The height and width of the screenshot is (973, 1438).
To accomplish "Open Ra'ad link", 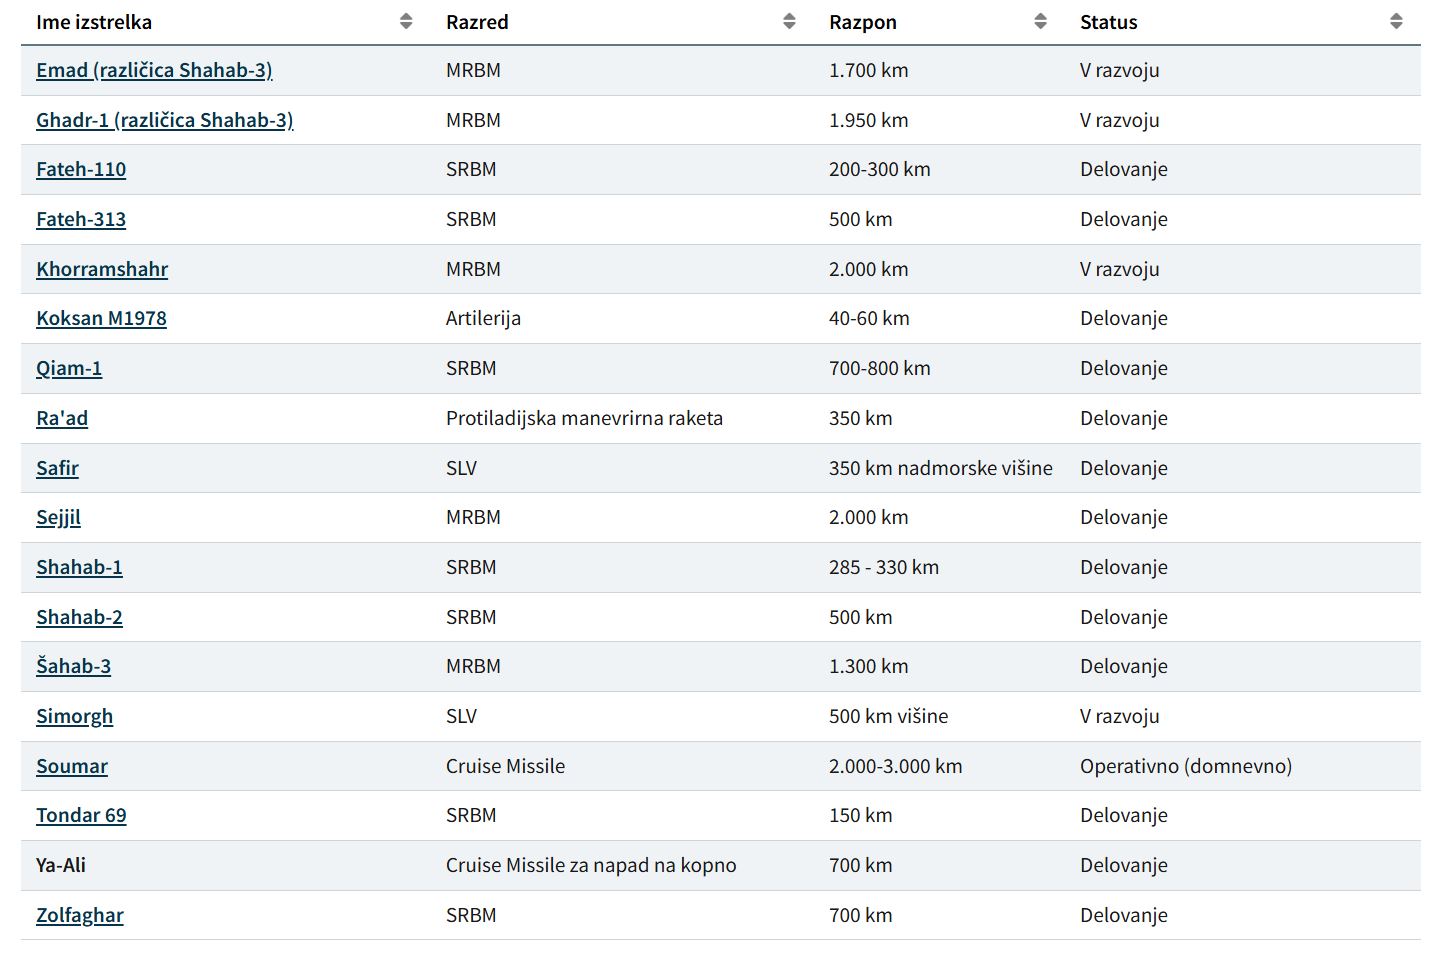I will [x=62, y=418].
